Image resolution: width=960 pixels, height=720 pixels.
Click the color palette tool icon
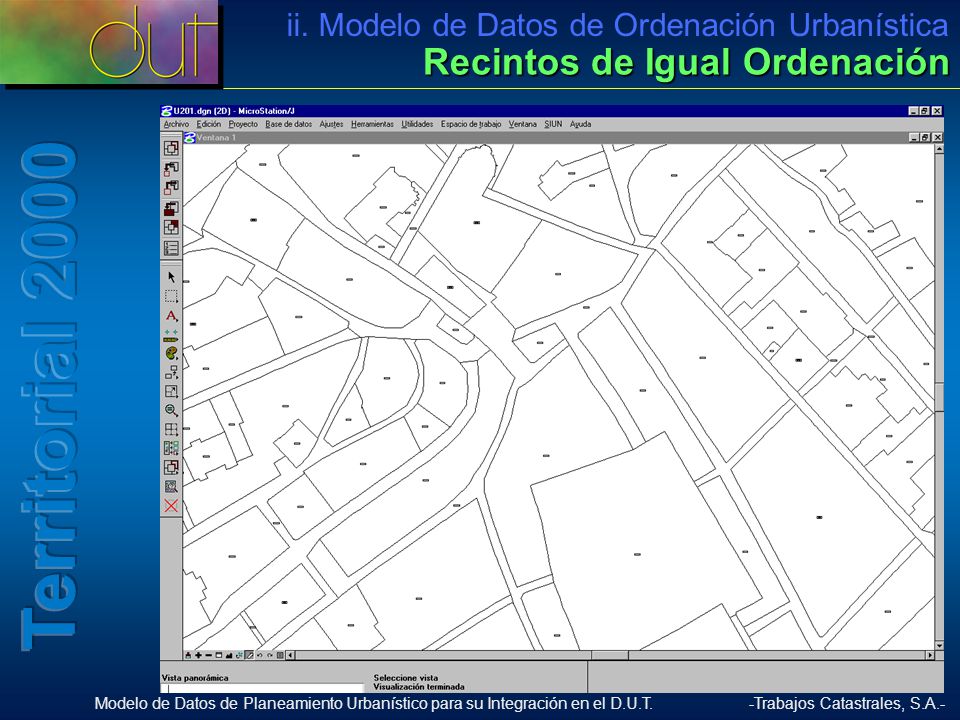point(171,353)
